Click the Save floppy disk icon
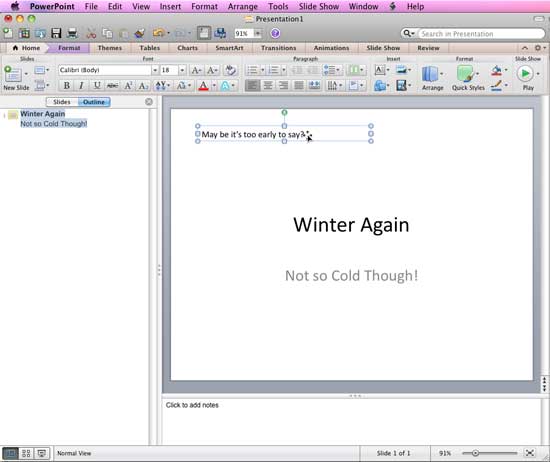550x462 pixels. coord(56,33)
